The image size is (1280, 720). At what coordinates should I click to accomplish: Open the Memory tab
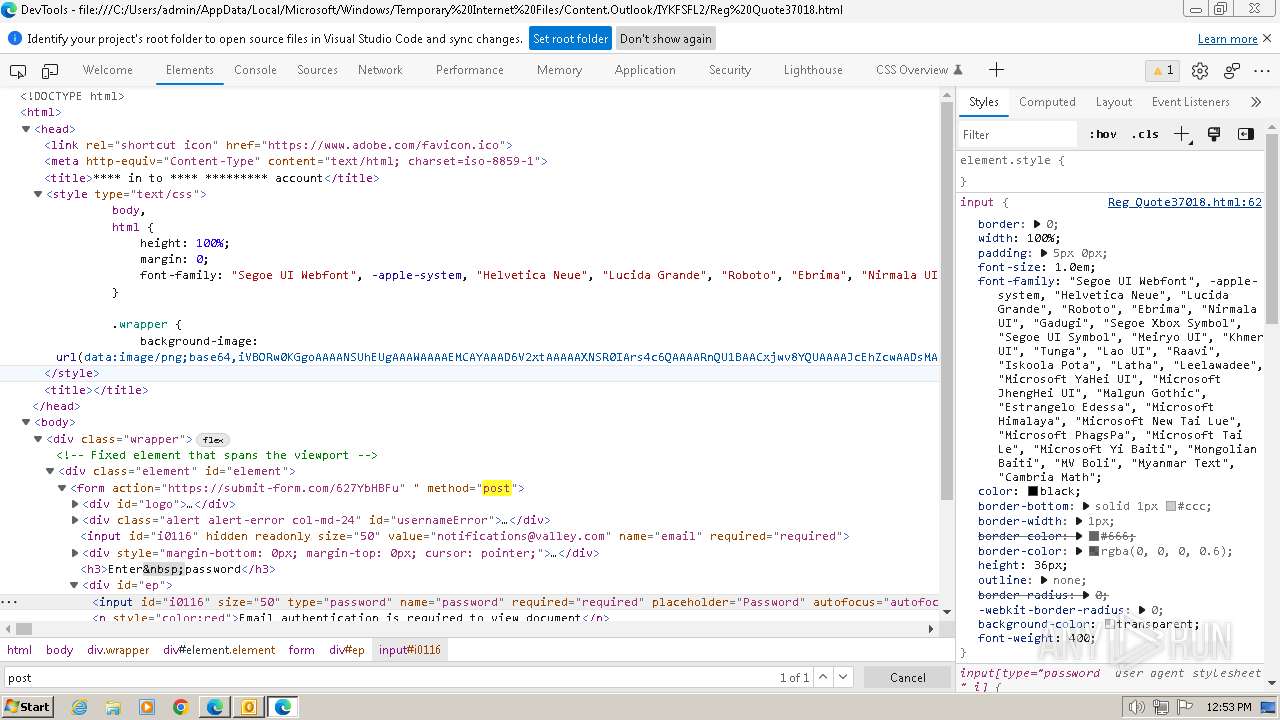559,70
